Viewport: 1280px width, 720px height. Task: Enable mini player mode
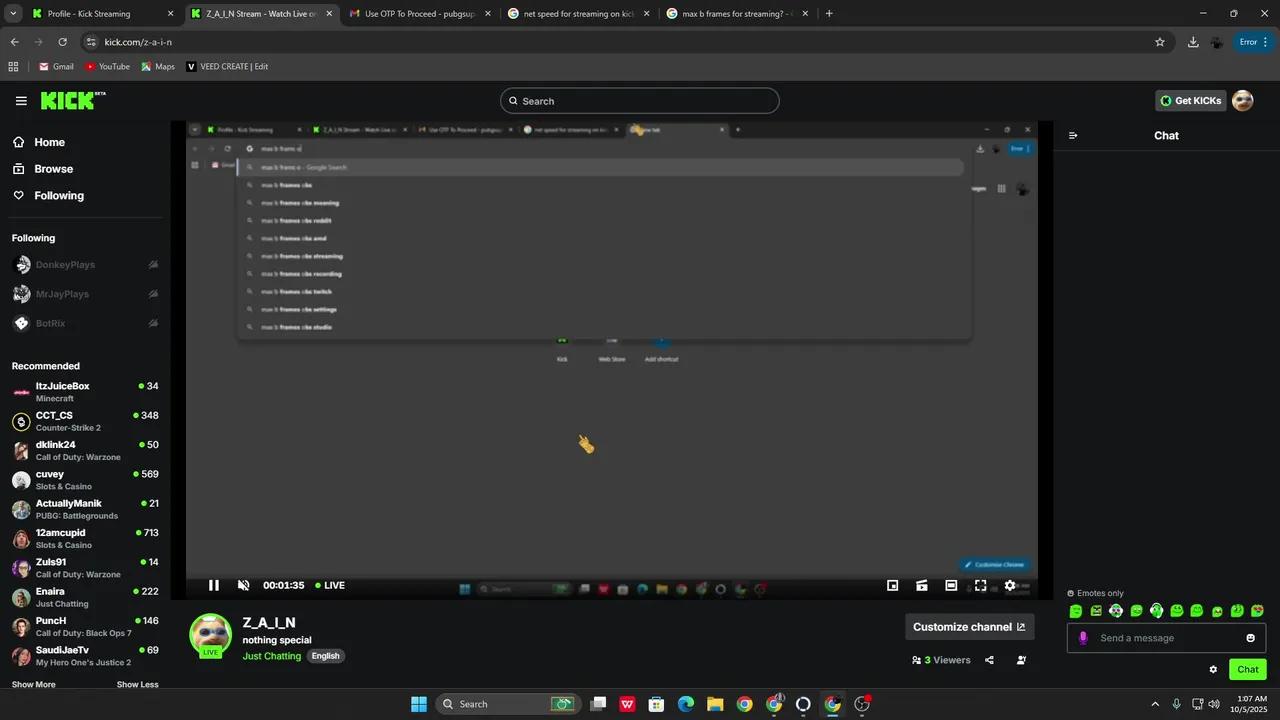[892, 585]
